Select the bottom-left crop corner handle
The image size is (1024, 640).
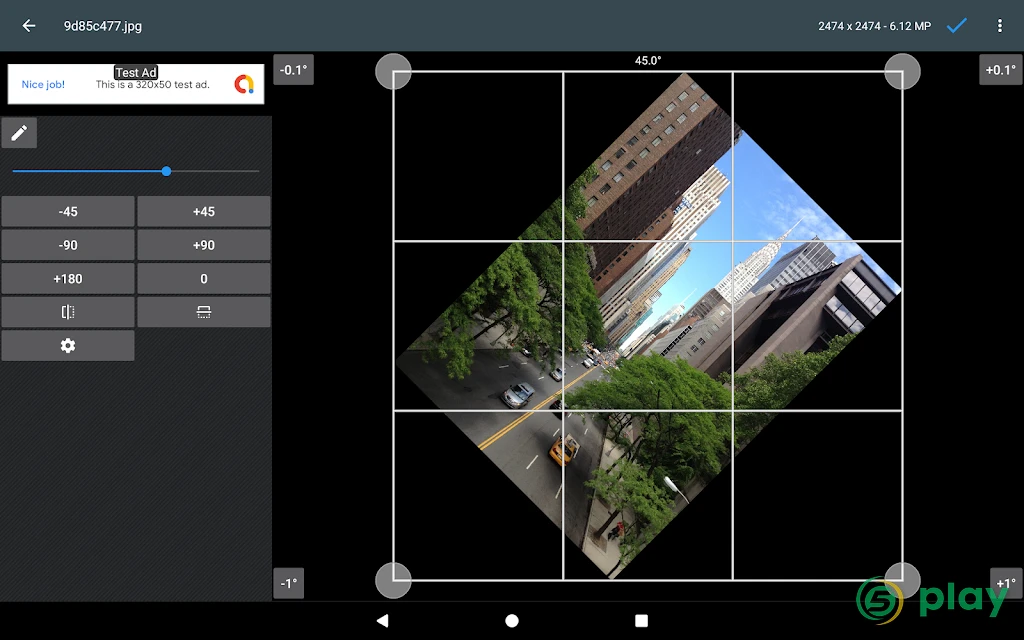pyautogui.click(x=393, y=581)
